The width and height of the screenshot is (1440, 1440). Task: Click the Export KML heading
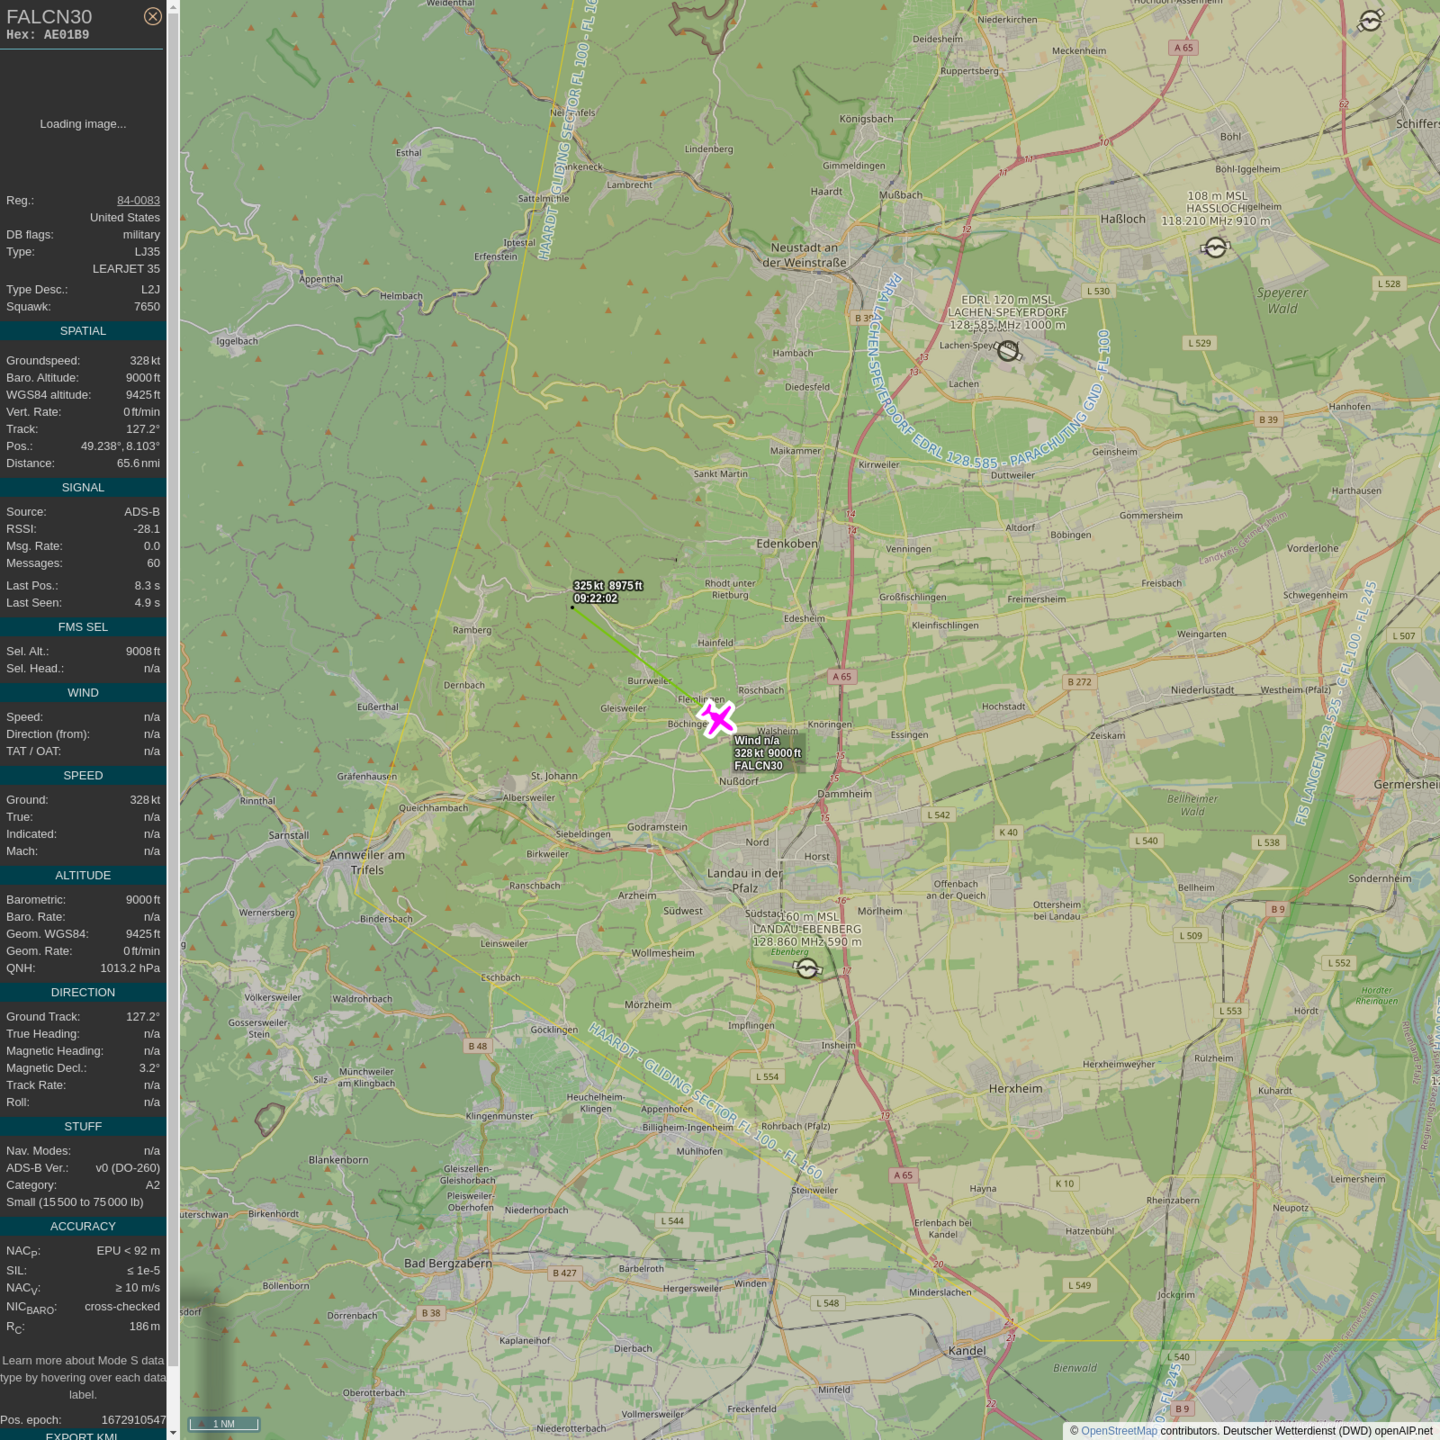pyautogui.click(x=82, y=1435)
